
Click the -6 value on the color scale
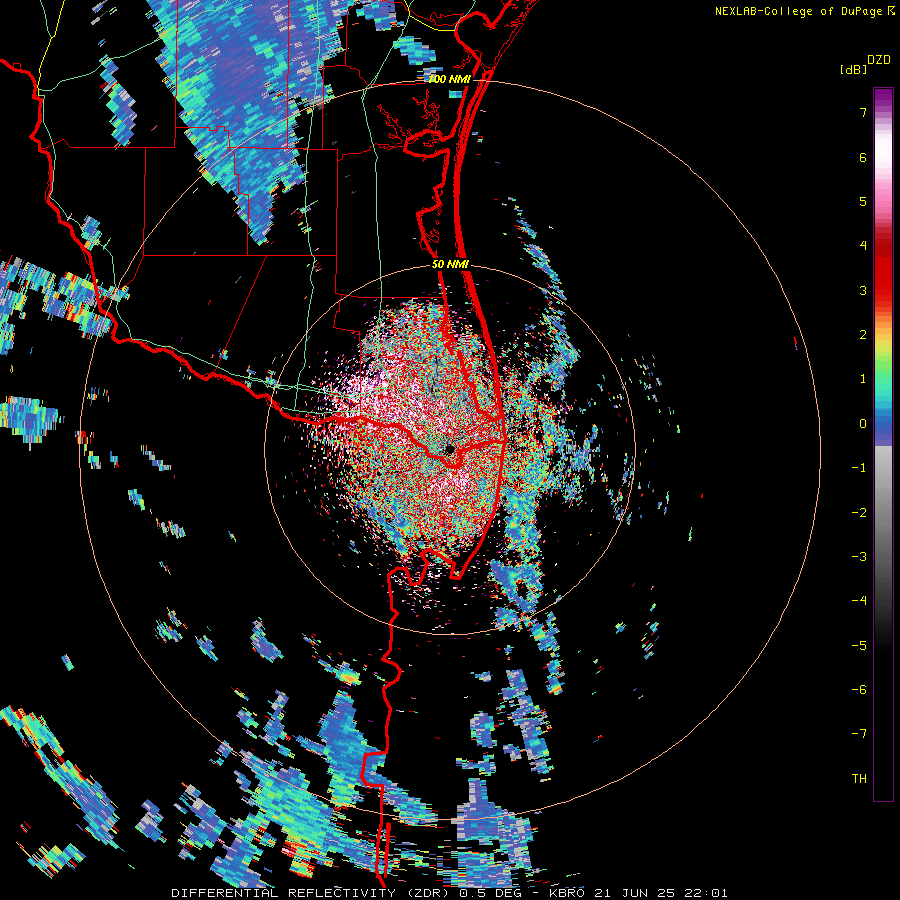(x=859, y=690)
